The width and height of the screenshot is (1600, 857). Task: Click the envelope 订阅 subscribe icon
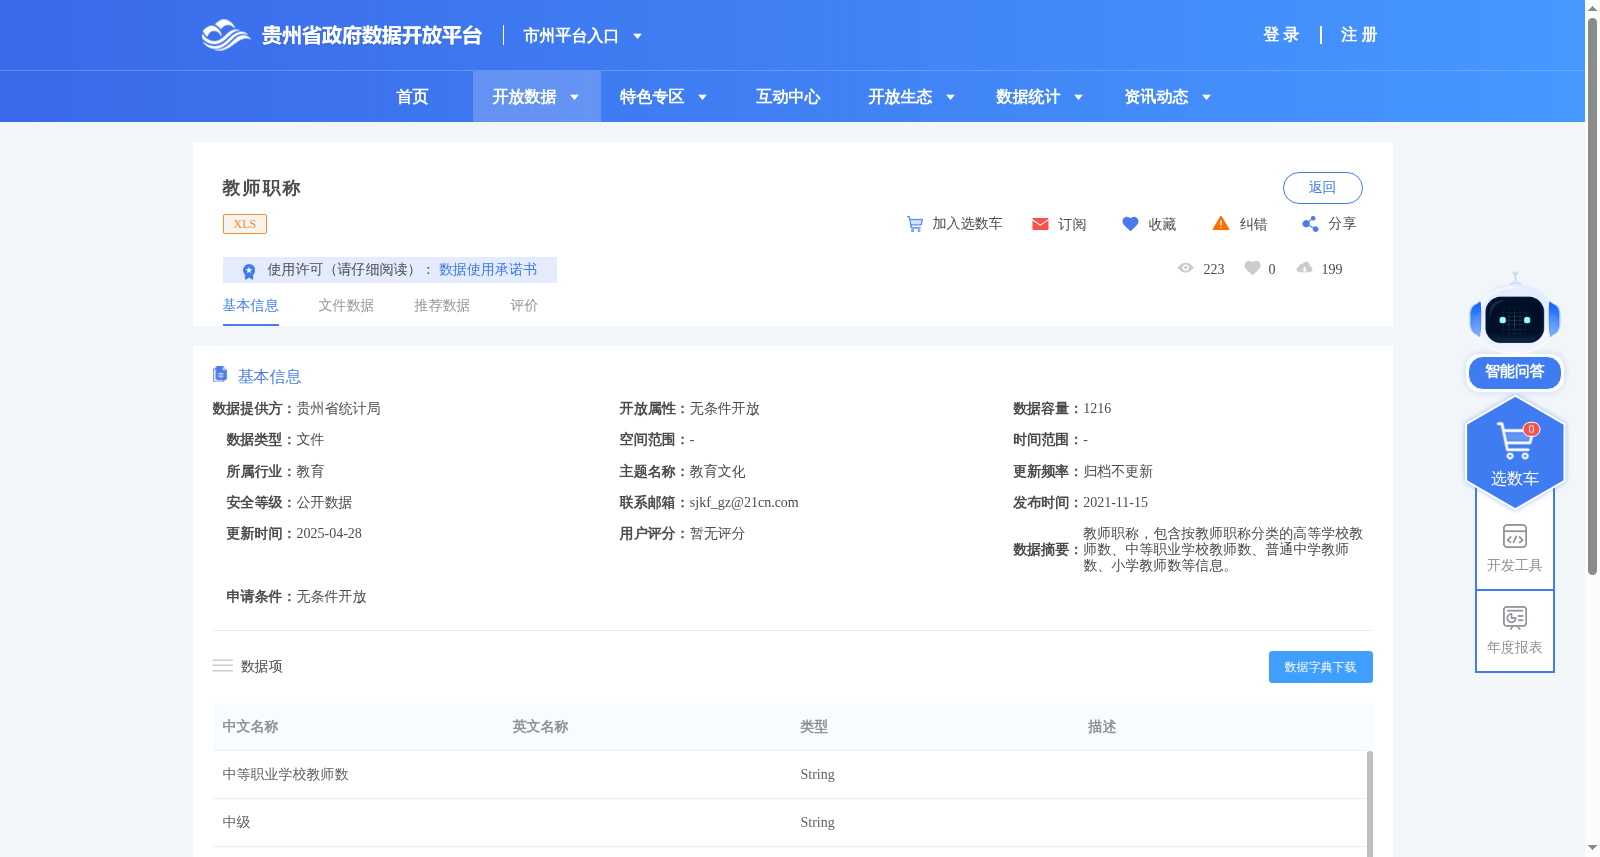coord(1040,224)
